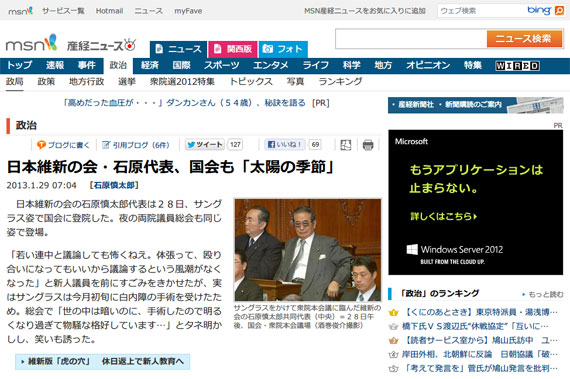Click the WIRED logo in navigation
The width and height of the screenshot is (570, 379).
point(517,66)
